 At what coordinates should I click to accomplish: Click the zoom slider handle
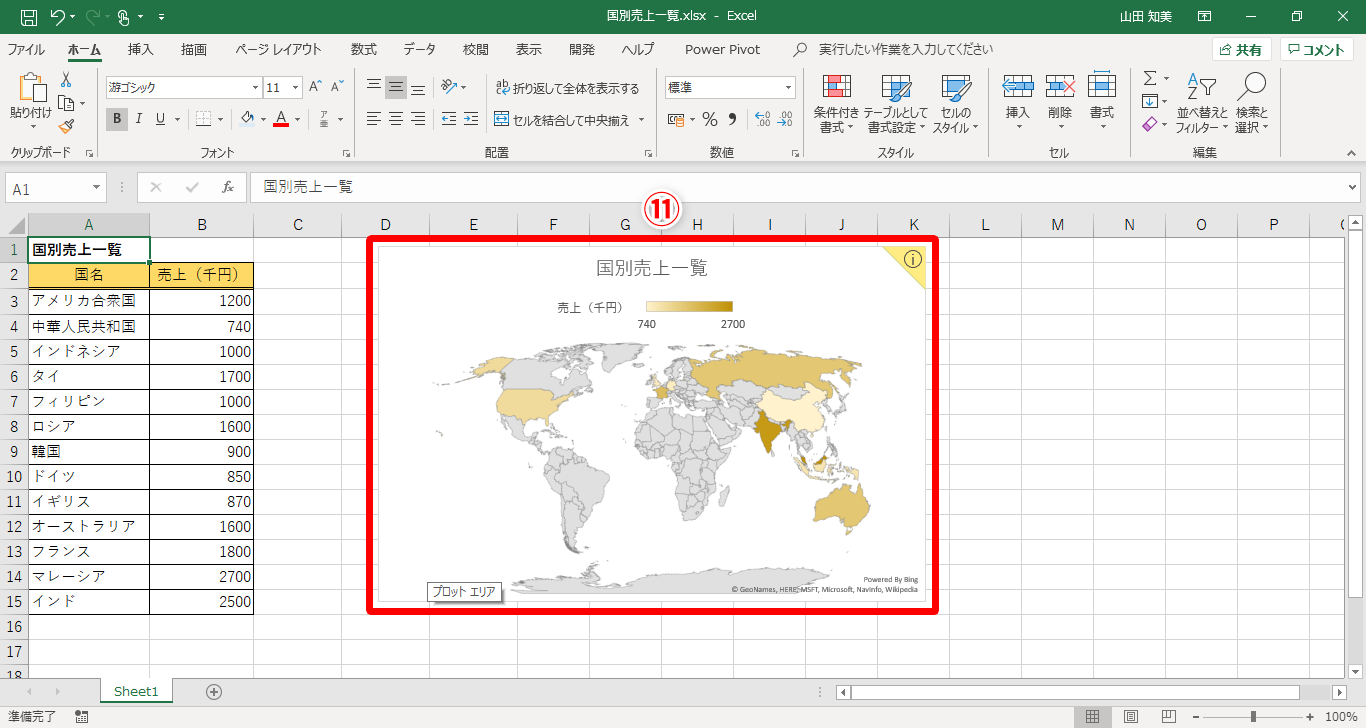click(x=1253, y=716)
